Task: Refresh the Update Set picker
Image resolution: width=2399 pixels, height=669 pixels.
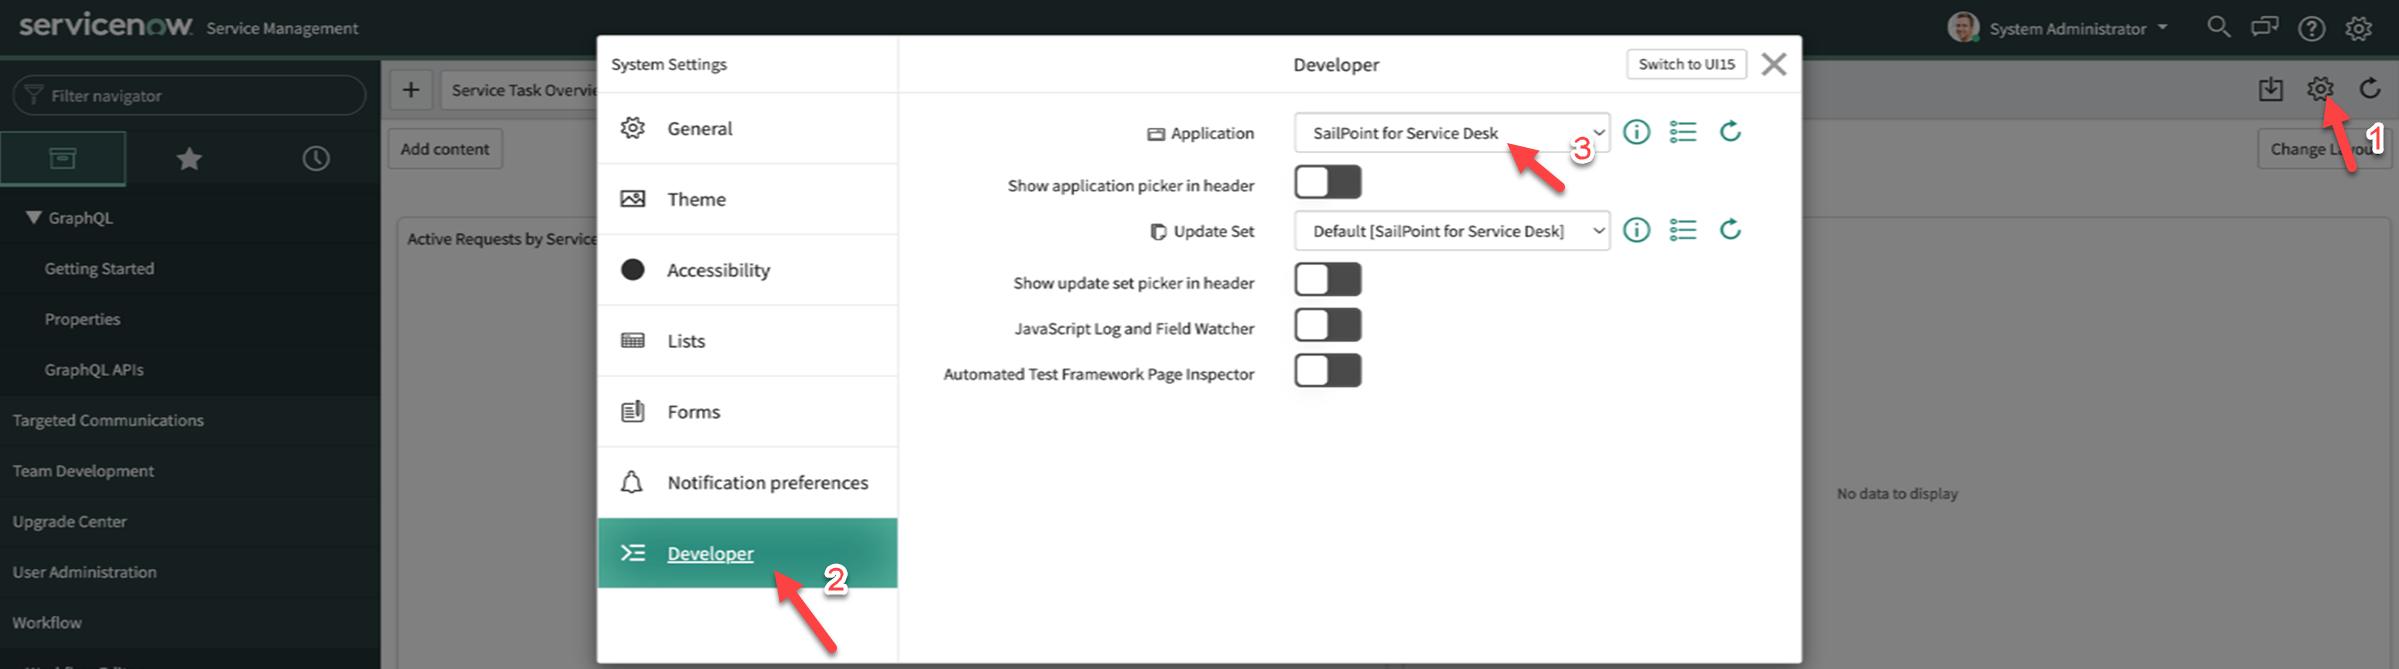Action: pos(1730,229)
